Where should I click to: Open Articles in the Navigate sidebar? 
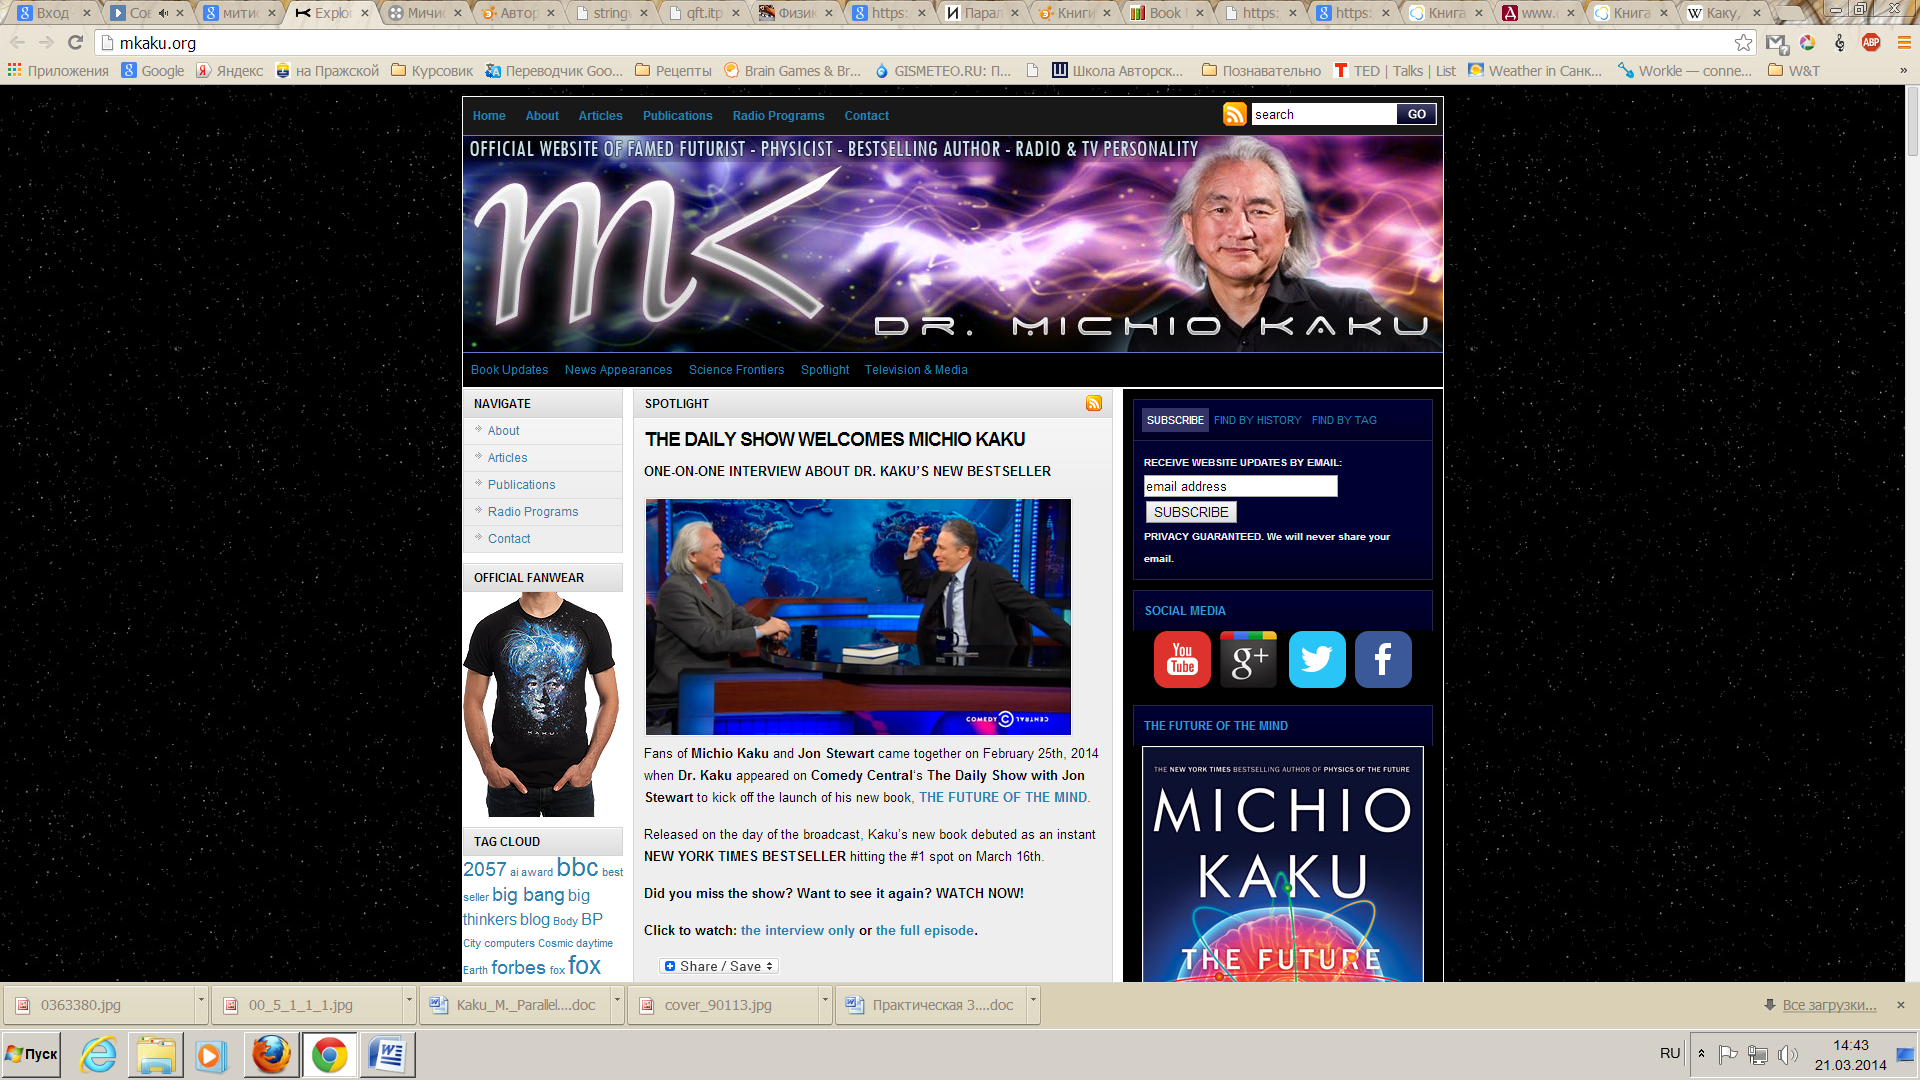point(507,458)
